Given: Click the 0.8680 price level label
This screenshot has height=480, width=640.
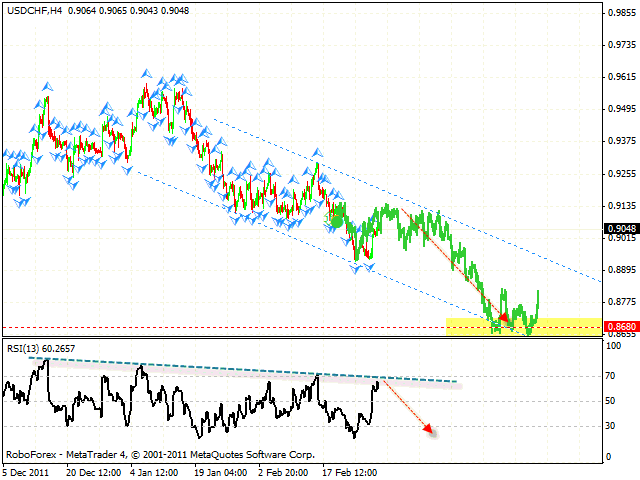Looking at the screenshot, I should pos(621,327).
